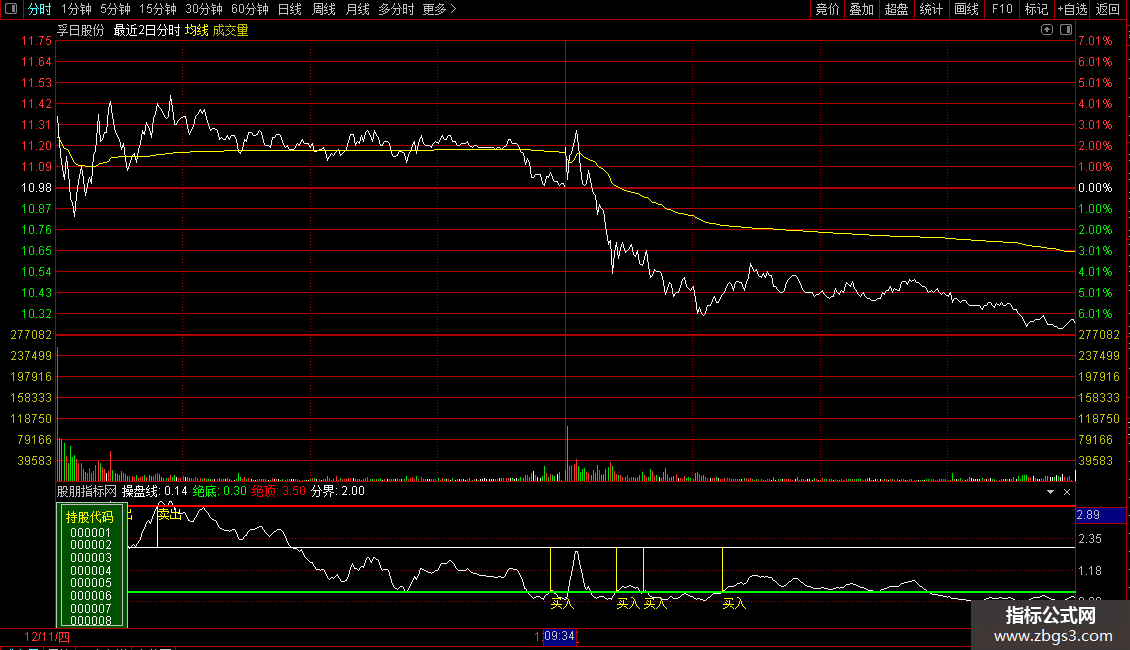The image size is (1130, 650).
Task: Add stock via +自选 button
Action: [x=1072, y=9]
